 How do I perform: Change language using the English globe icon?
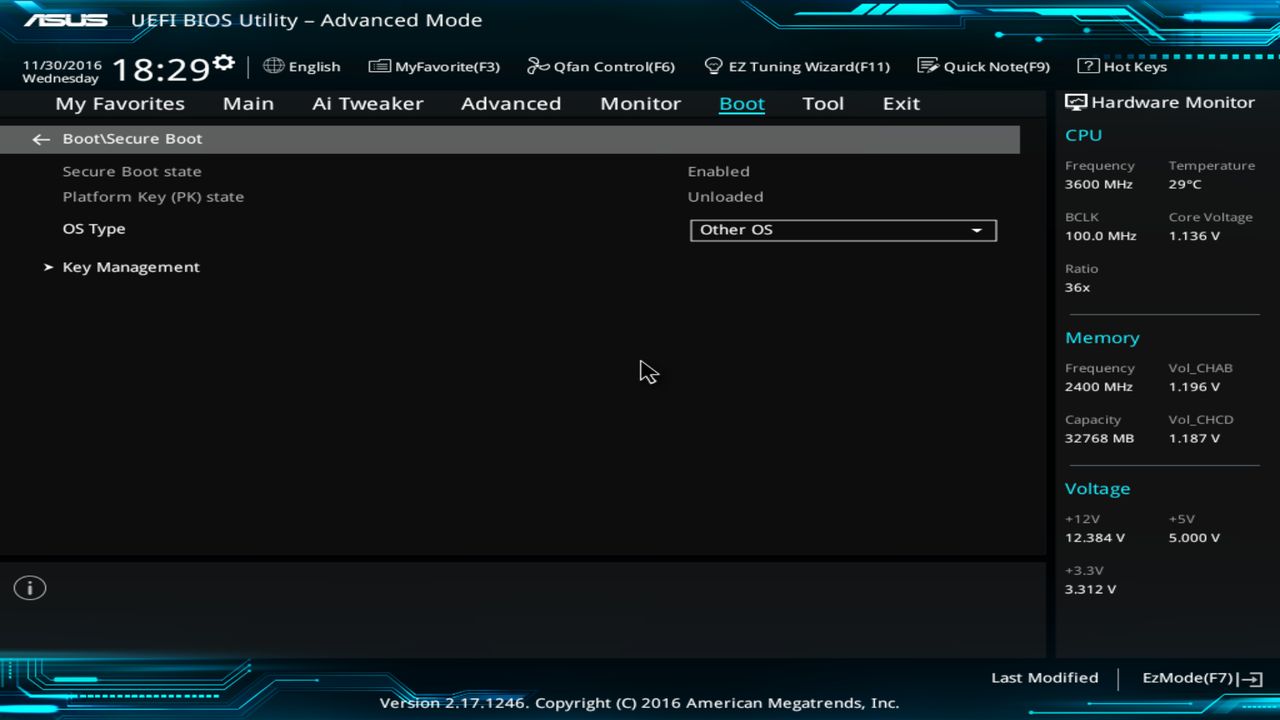pyautogui.click(x=274, y=66)
